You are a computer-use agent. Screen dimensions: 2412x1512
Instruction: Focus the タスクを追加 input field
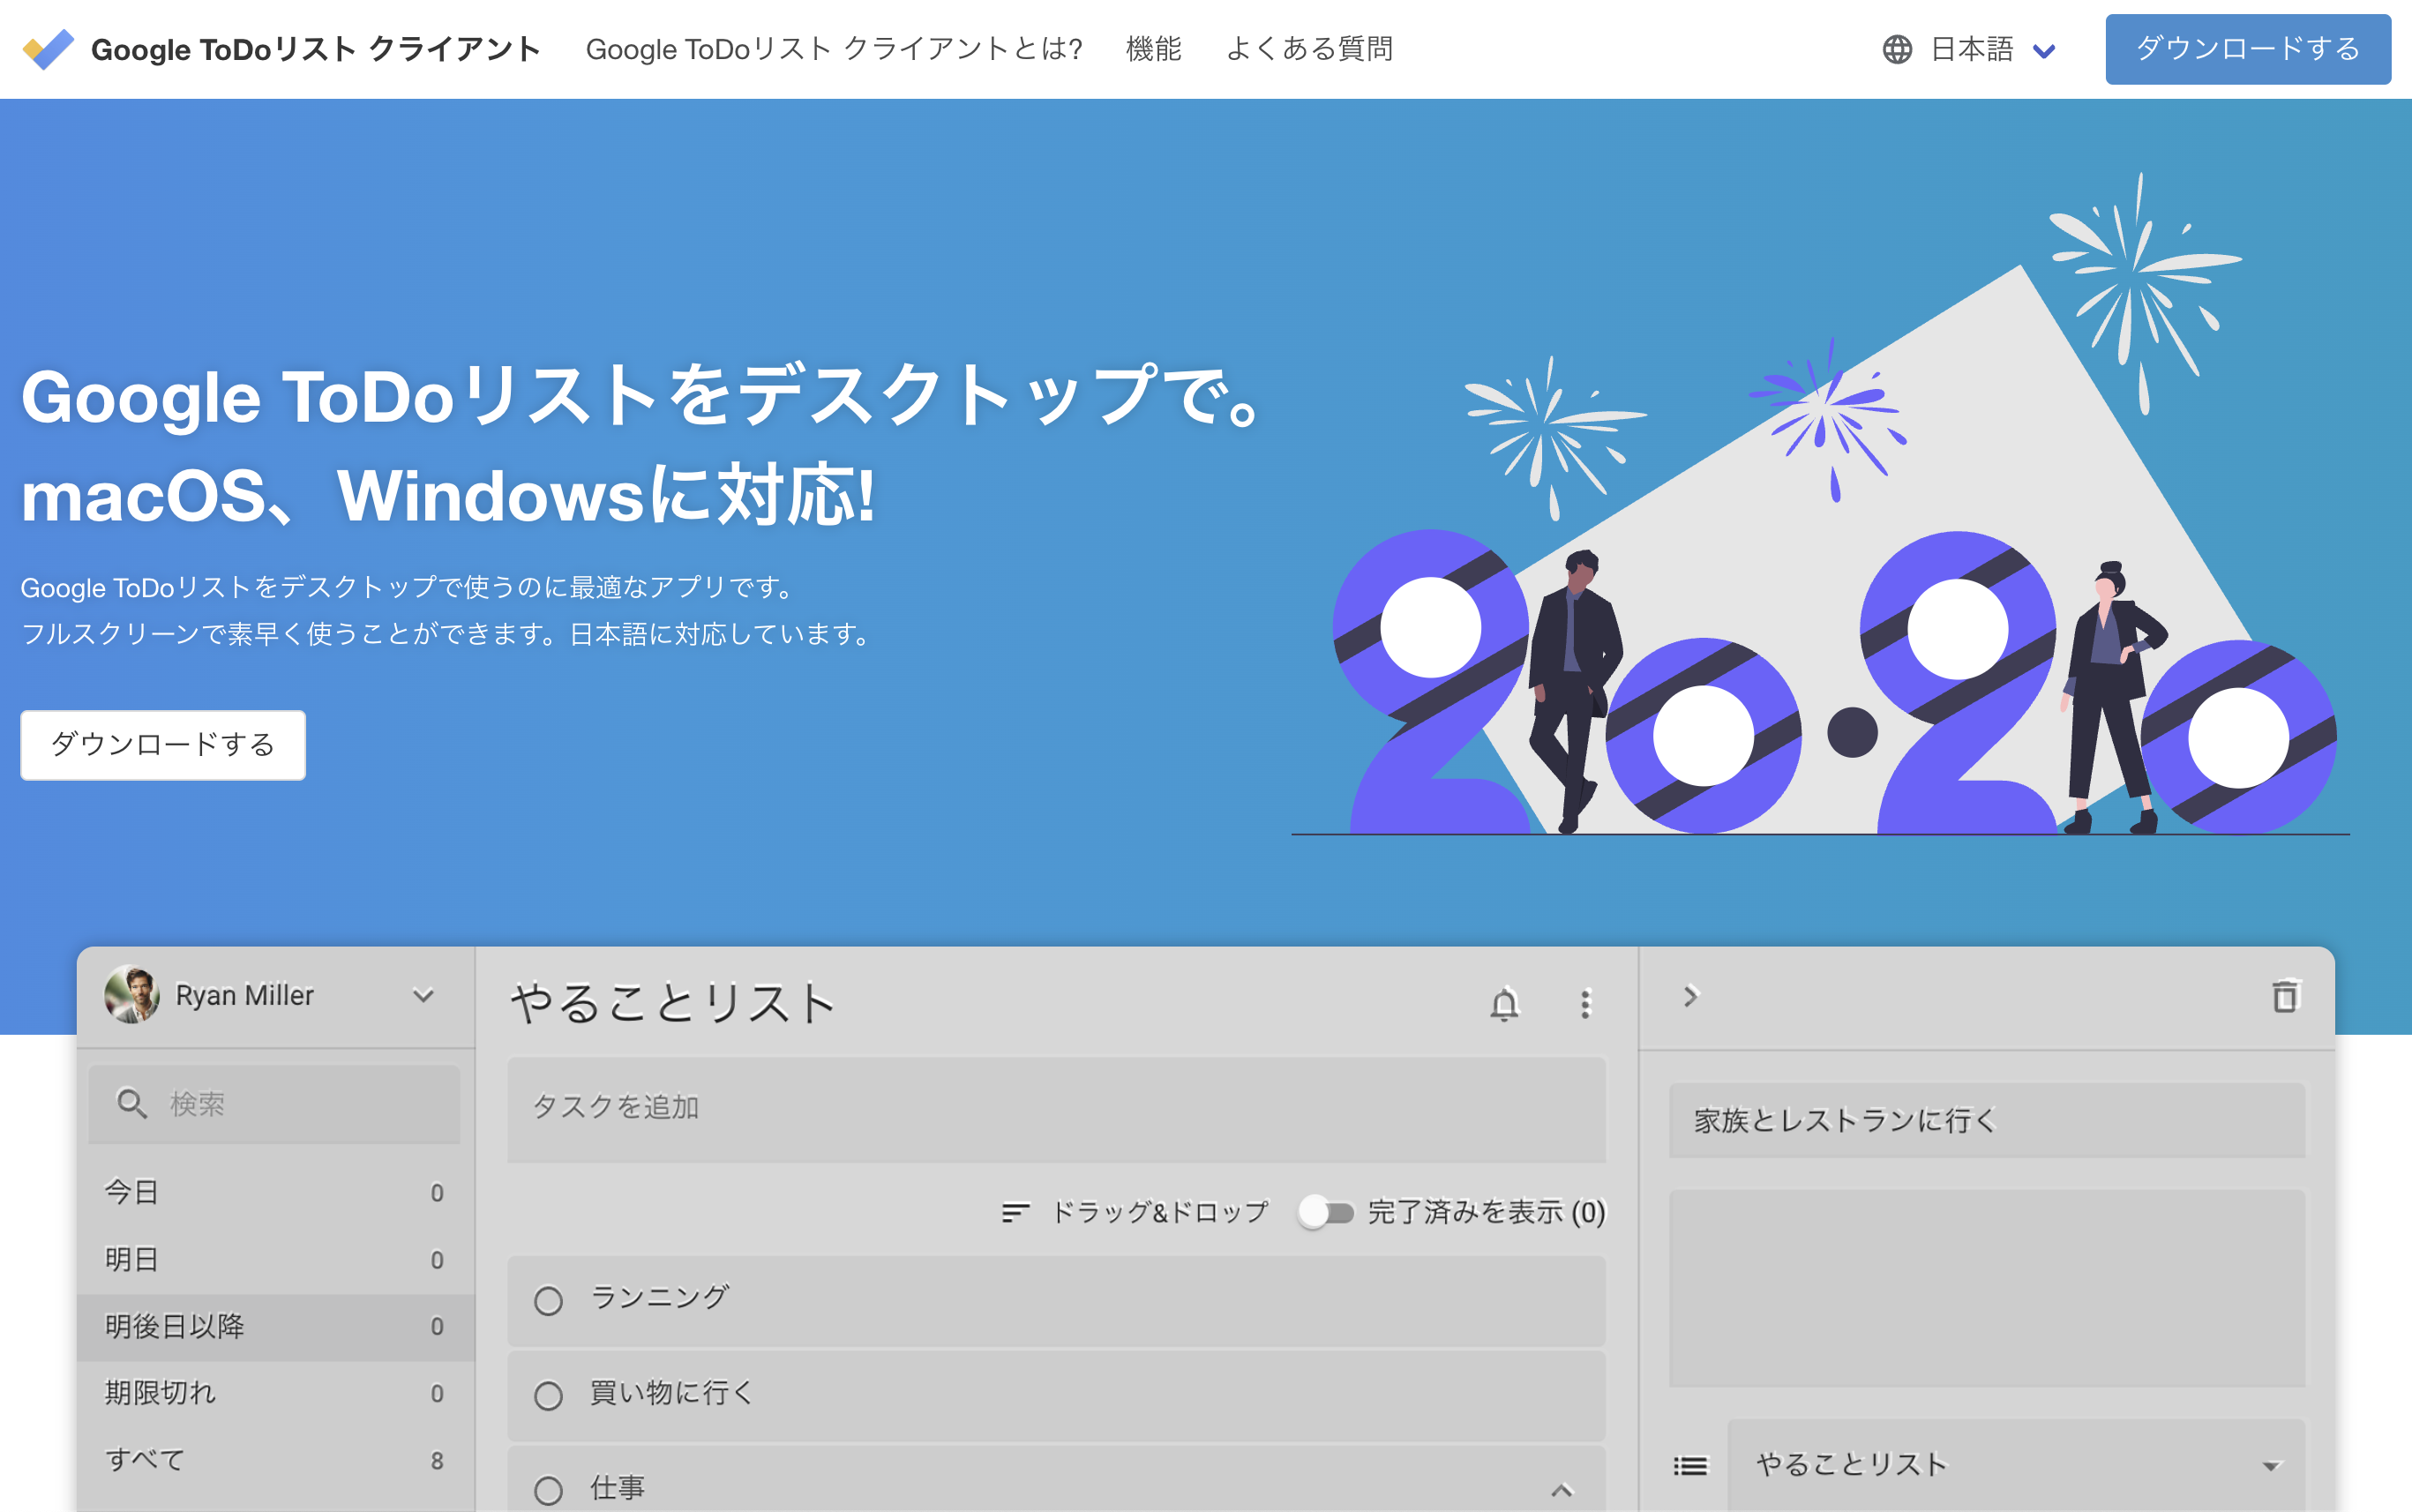click(x=1056, y=1108)
